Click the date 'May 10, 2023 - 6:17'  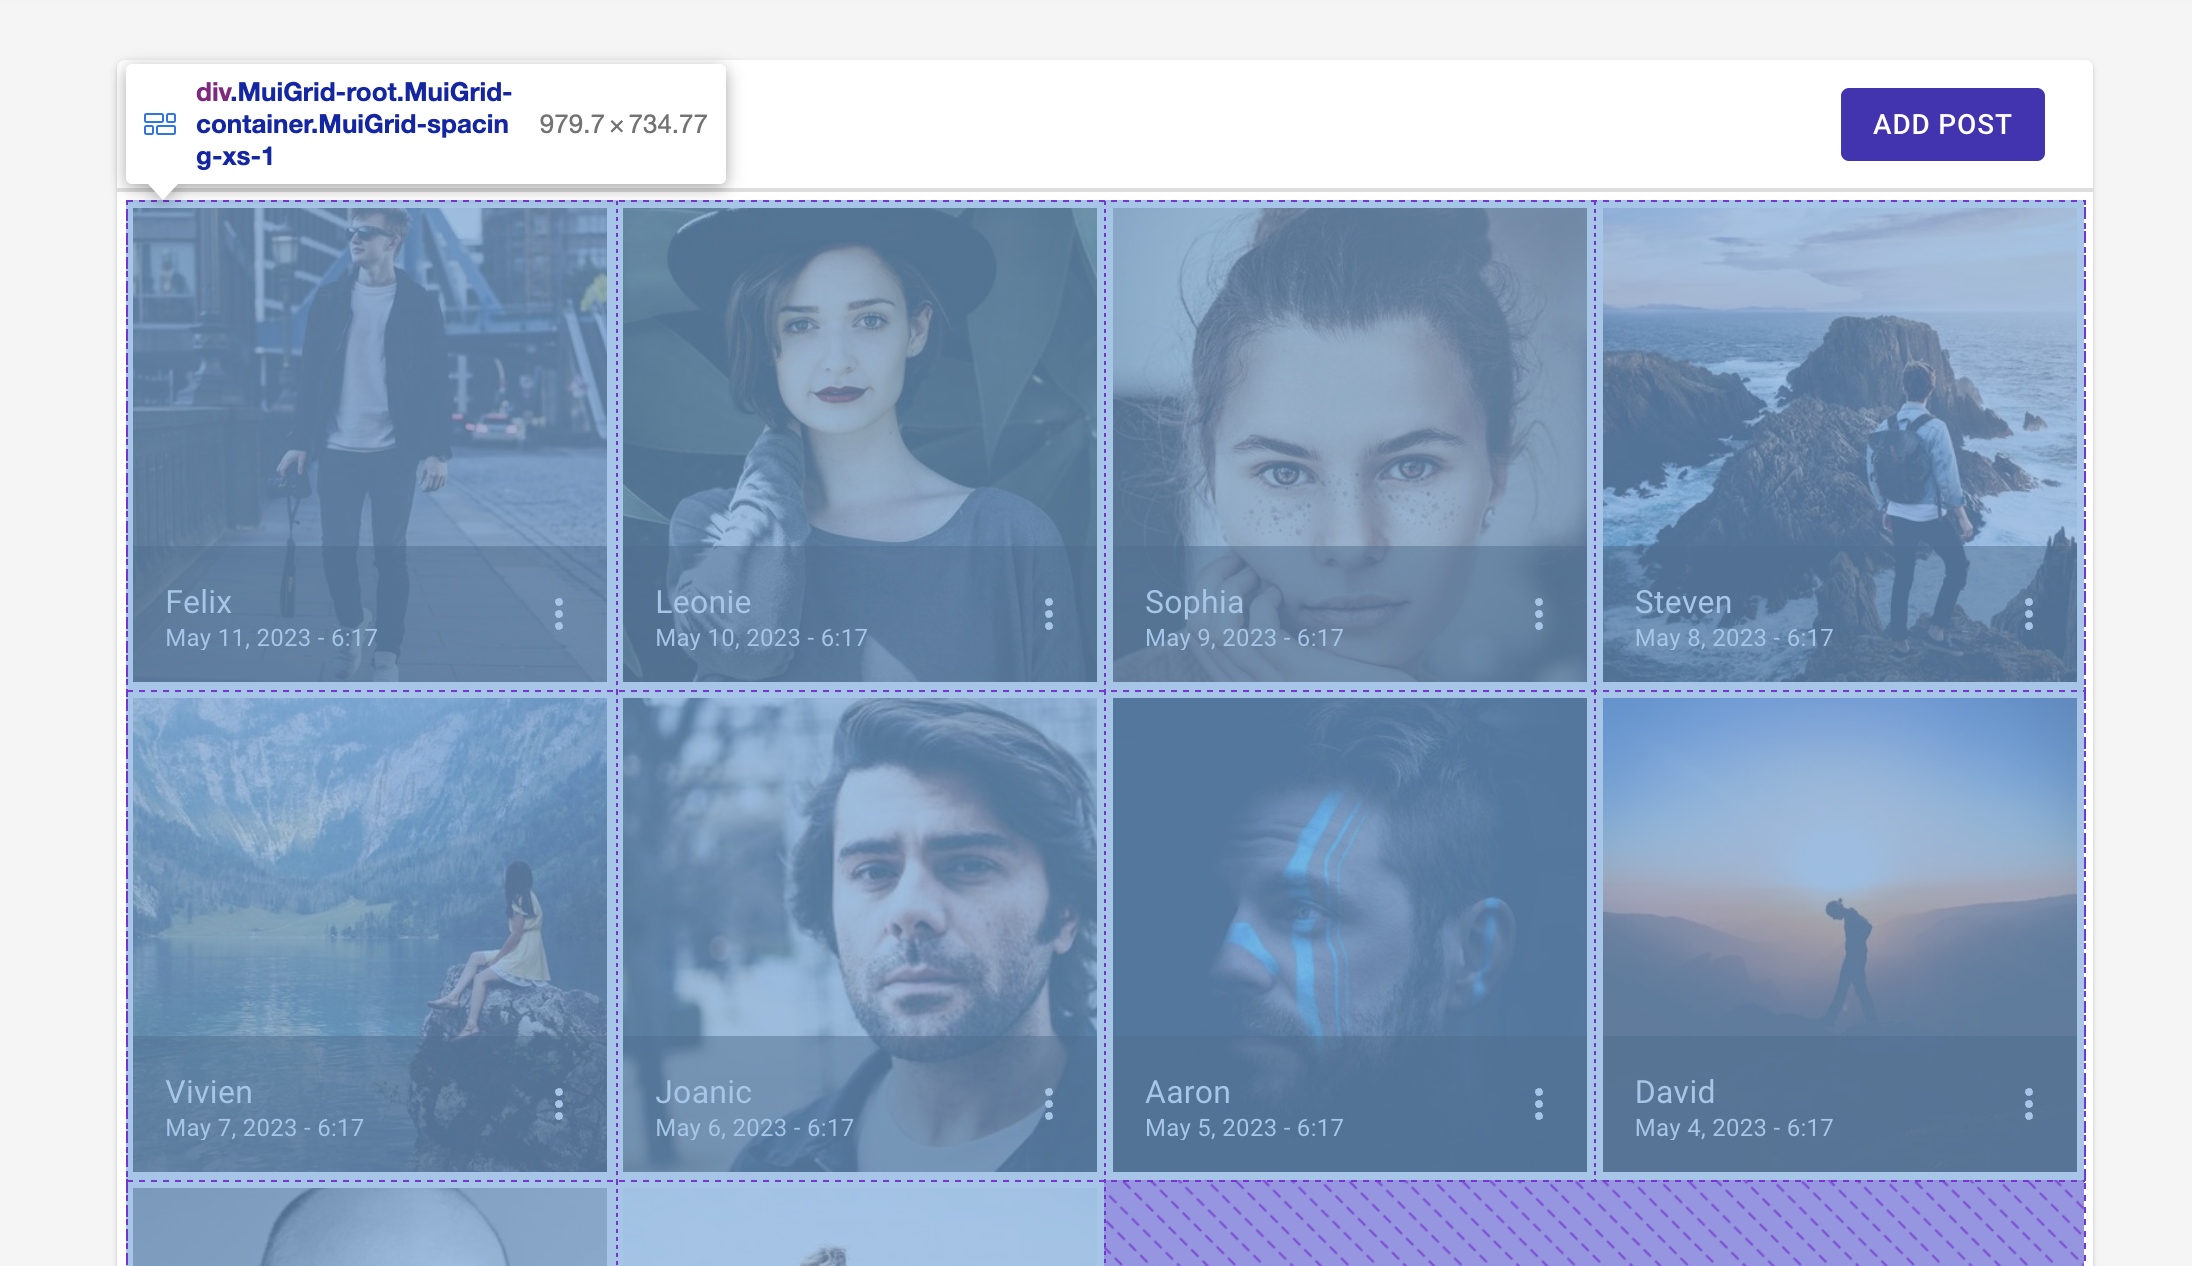761,638
